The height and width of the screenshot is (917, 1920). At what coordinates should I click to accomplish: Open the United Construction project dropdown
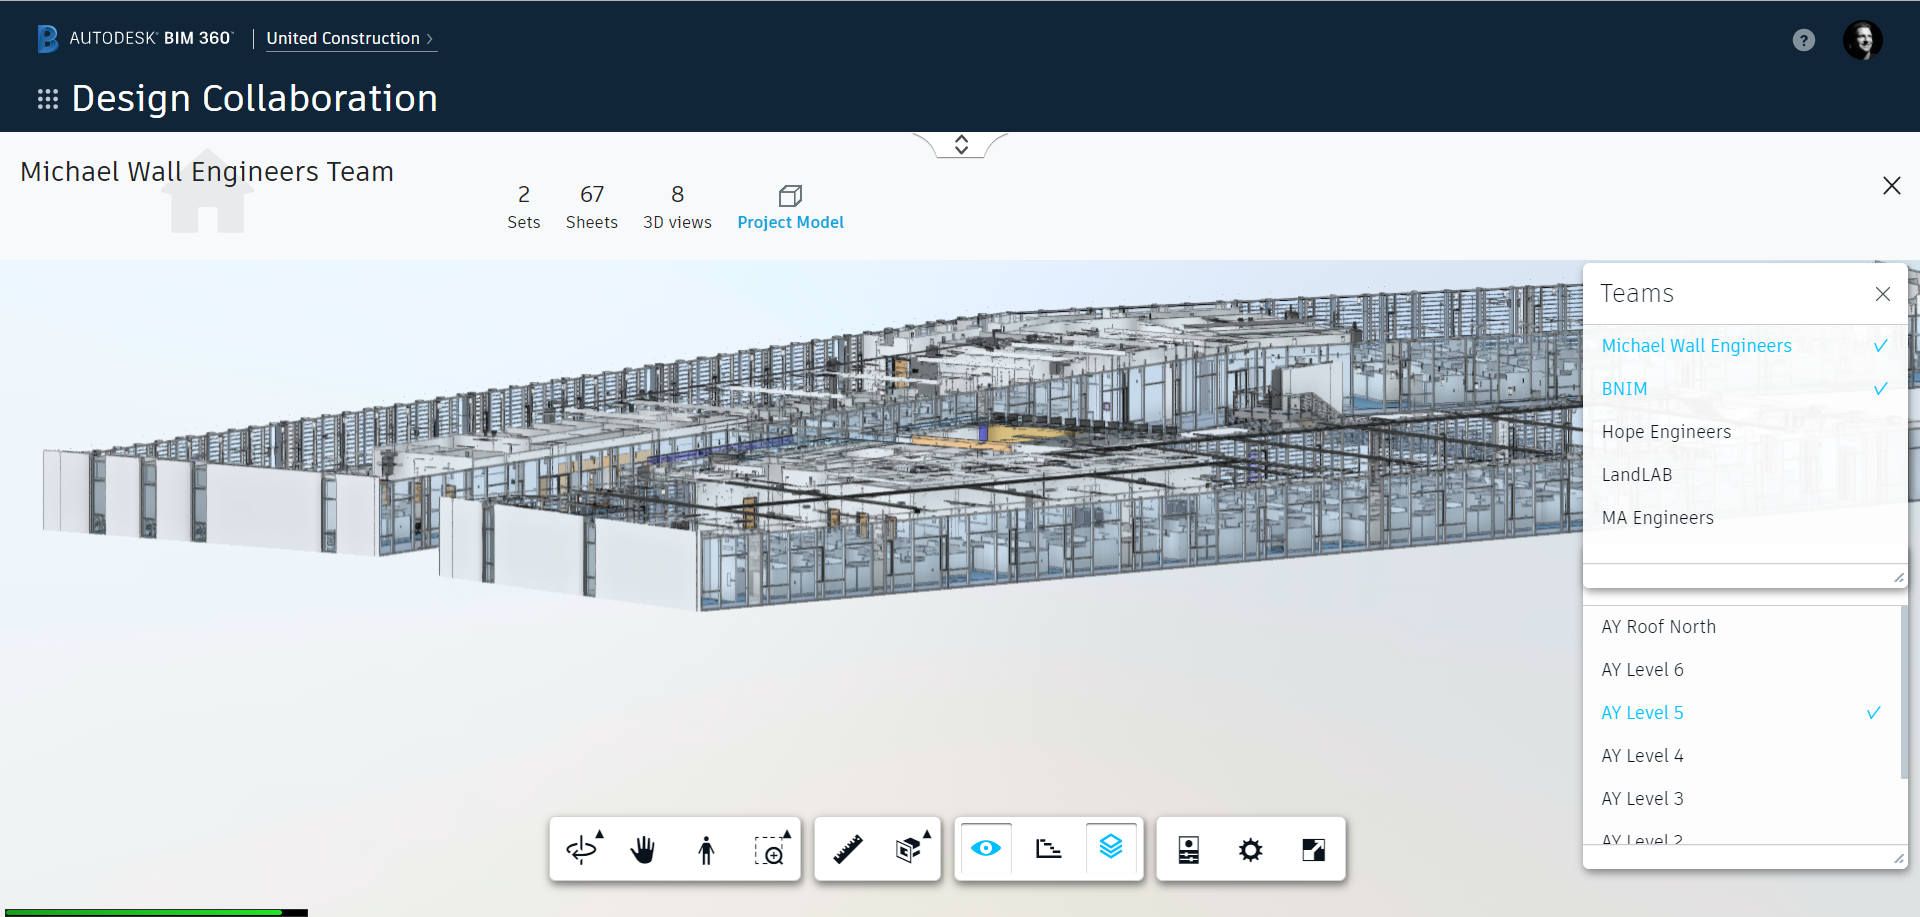coord(350,38)
